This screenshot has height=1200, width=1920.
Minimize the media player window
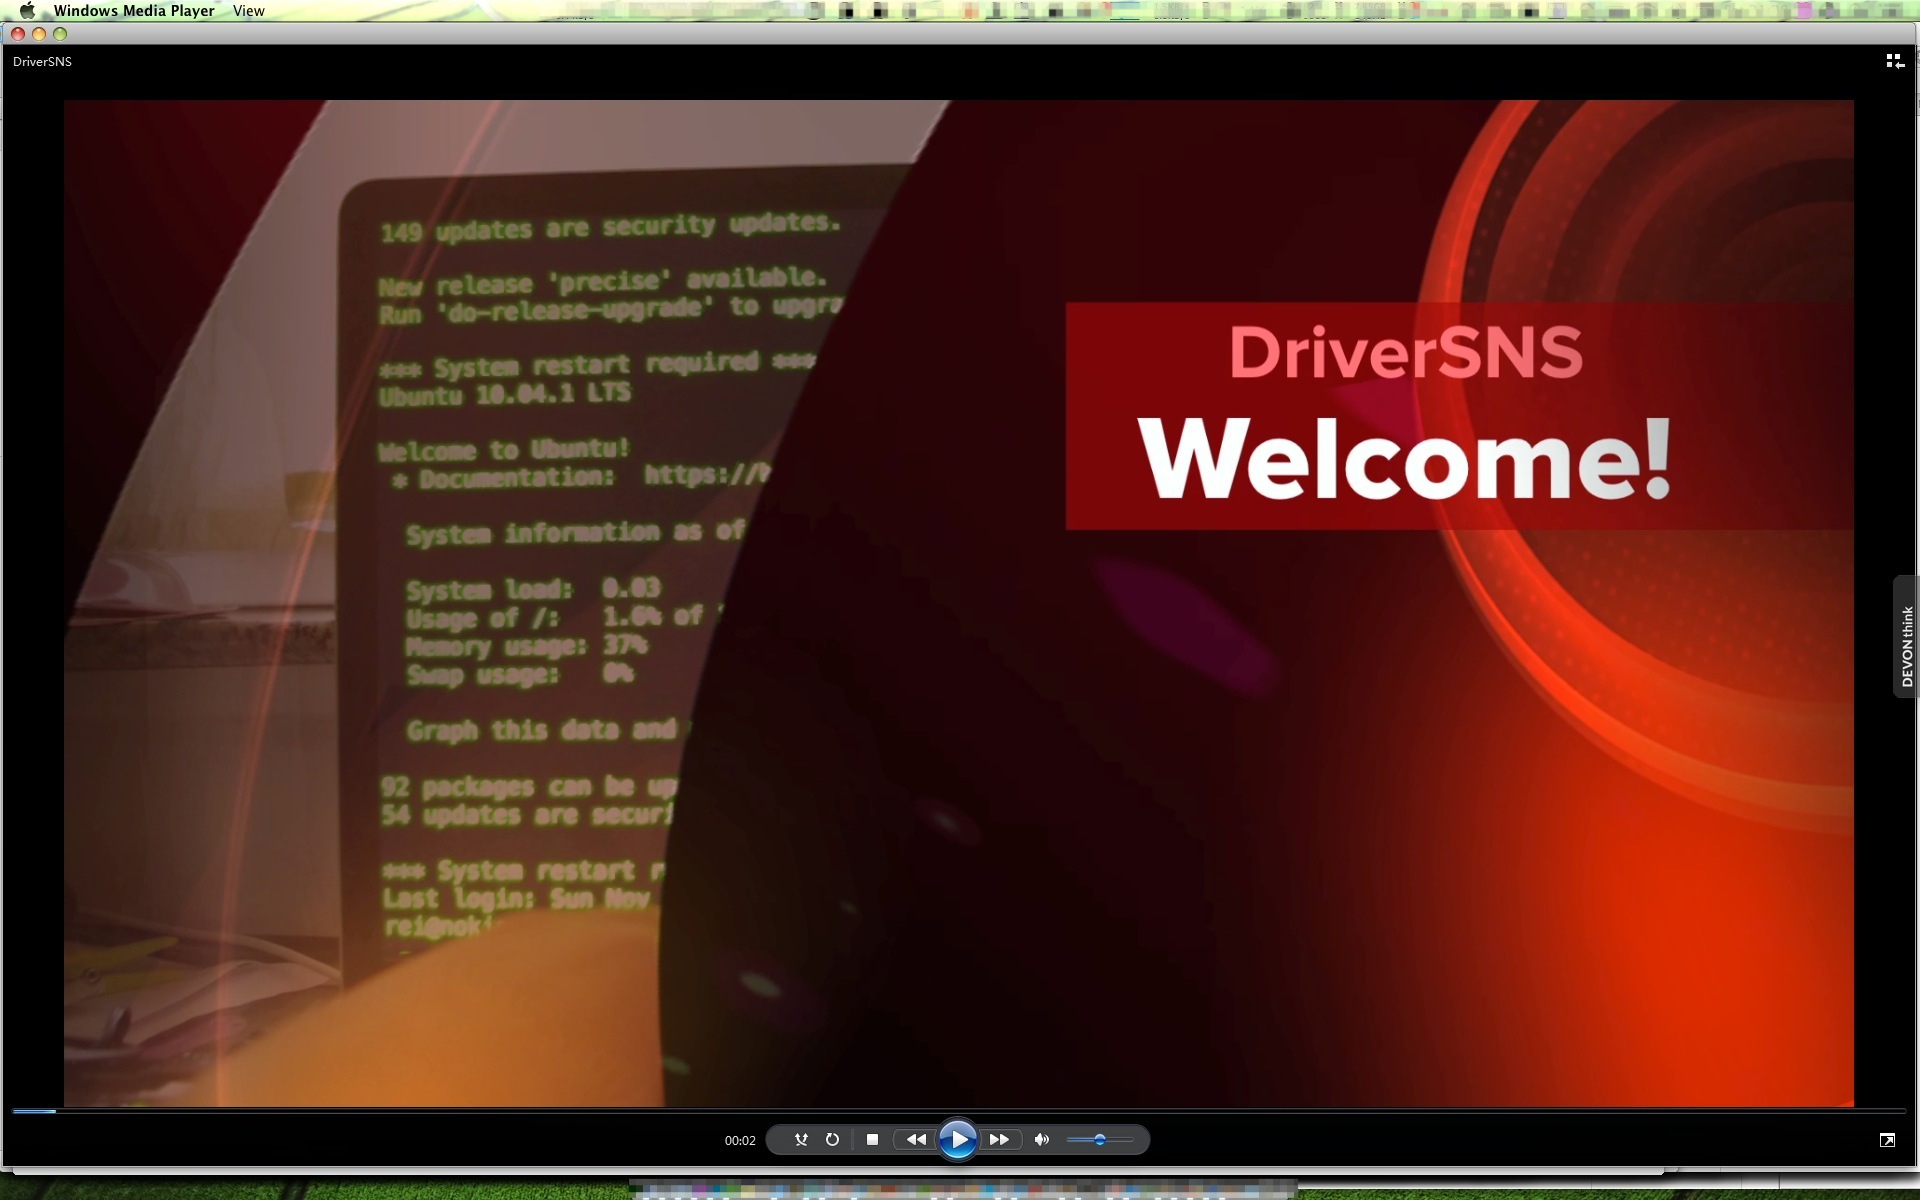pyautogui.click(x=39, y=34)
